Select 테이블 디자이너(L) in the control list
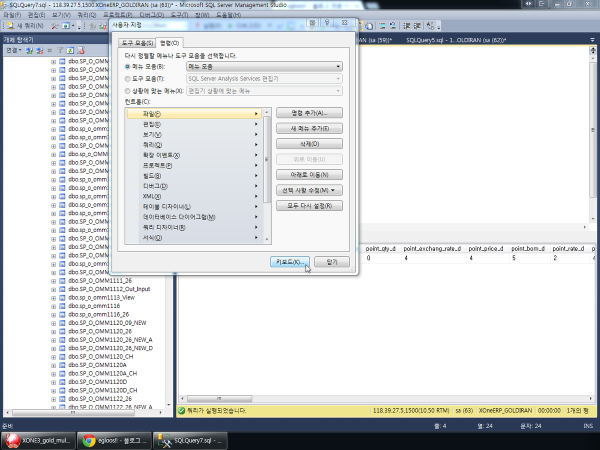600x450 pixels. tap(194, 207)
